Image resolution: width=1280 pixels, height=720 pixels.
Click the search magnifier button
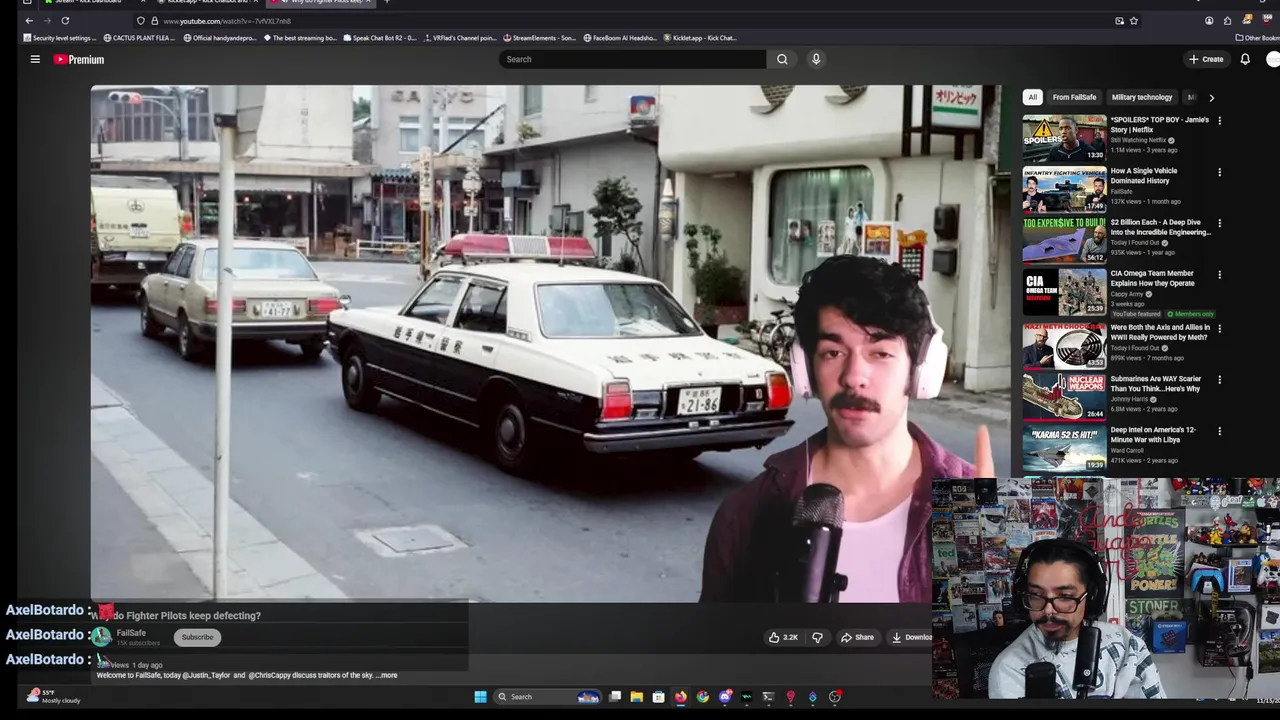pos(782,59)
